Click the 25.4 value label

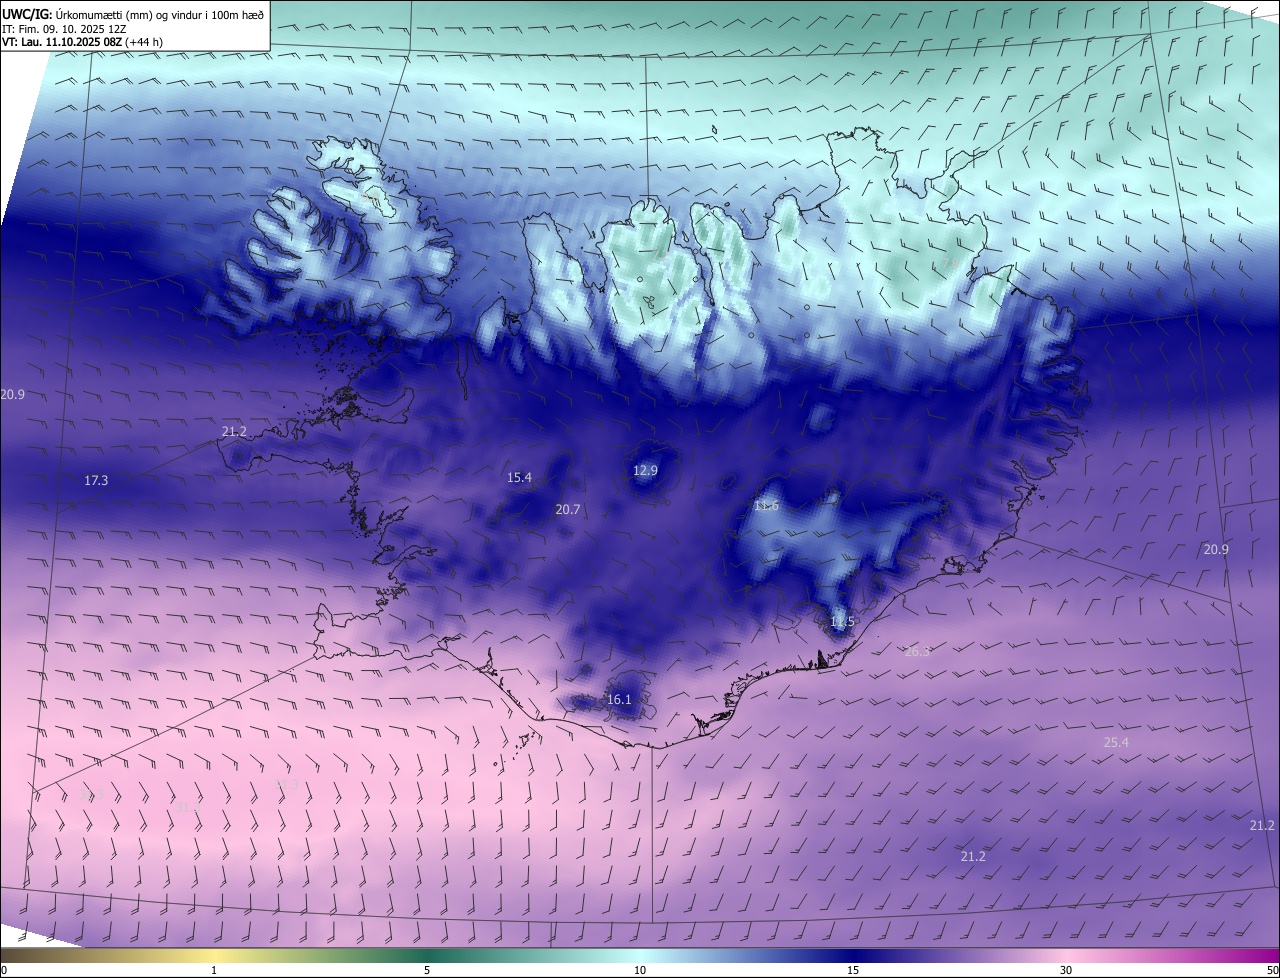point(1116,743)
